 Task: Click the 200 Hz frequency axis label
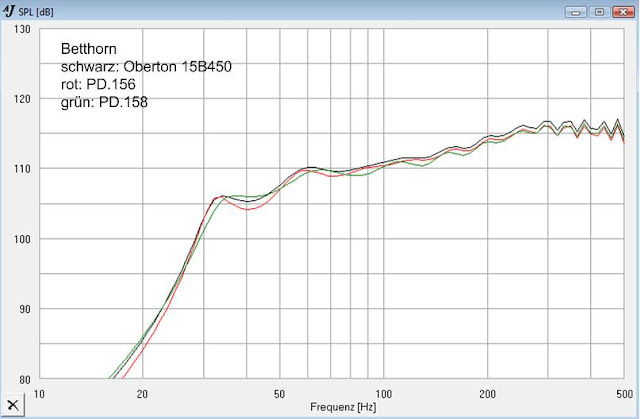[487, 394]
